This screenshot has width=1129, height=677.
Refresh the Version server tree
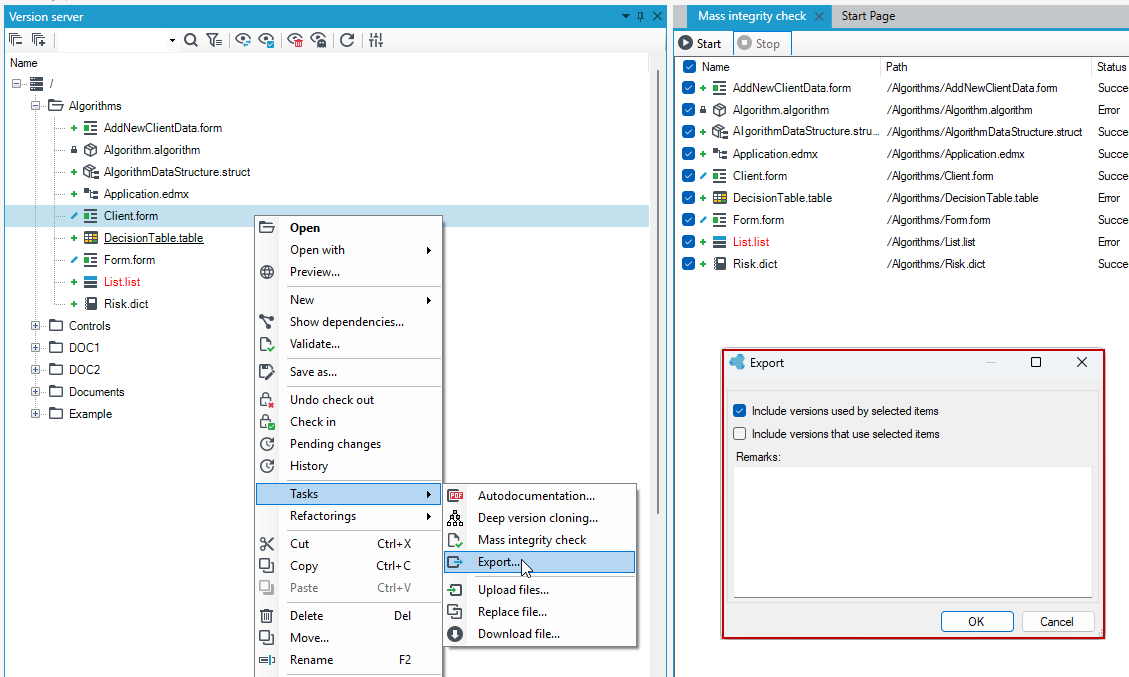click(x=347, y=40)
